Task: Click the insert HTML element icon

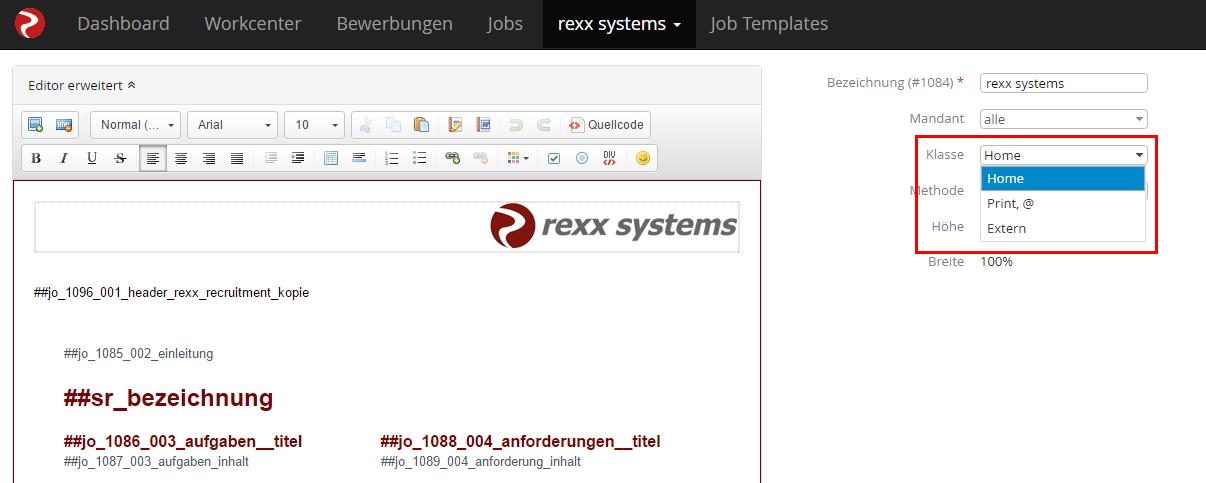Action: [x=63, y=125]
